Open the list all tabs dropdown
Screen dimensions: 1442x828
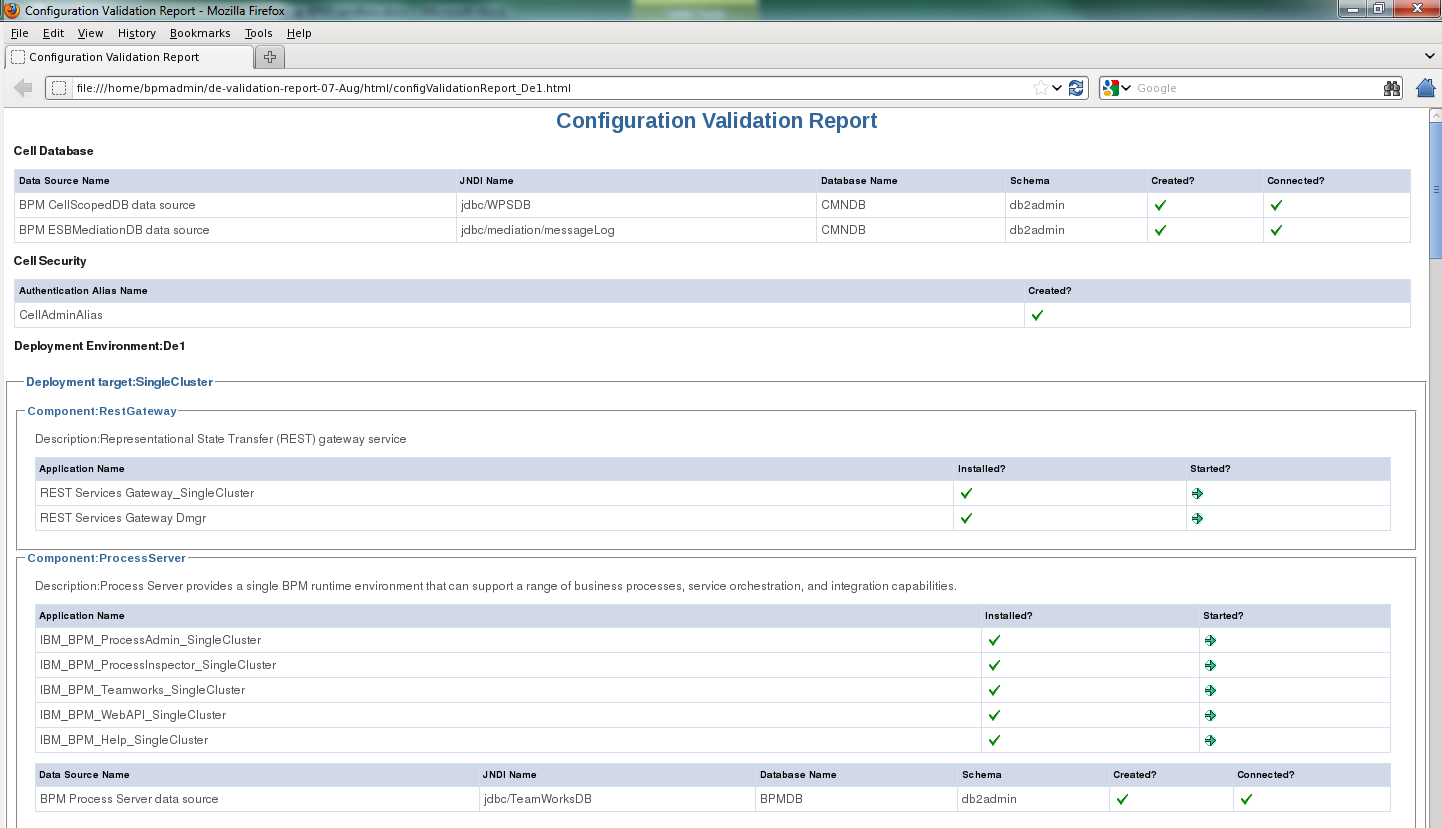tap(1429, 56)
